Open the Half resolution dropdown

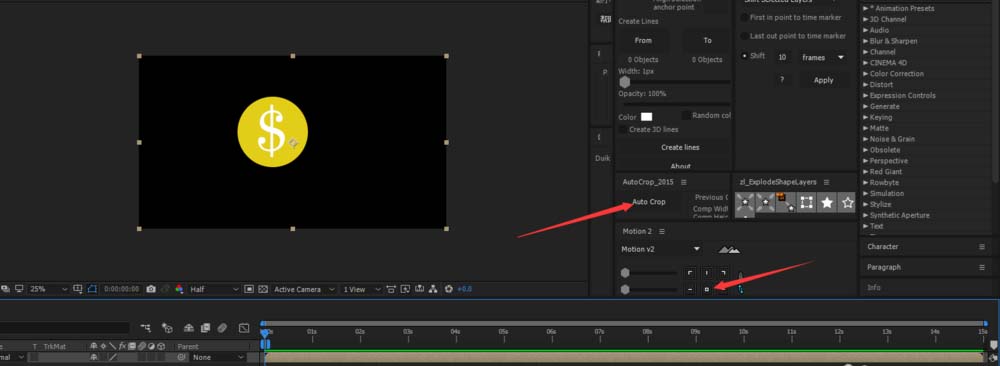214,289
